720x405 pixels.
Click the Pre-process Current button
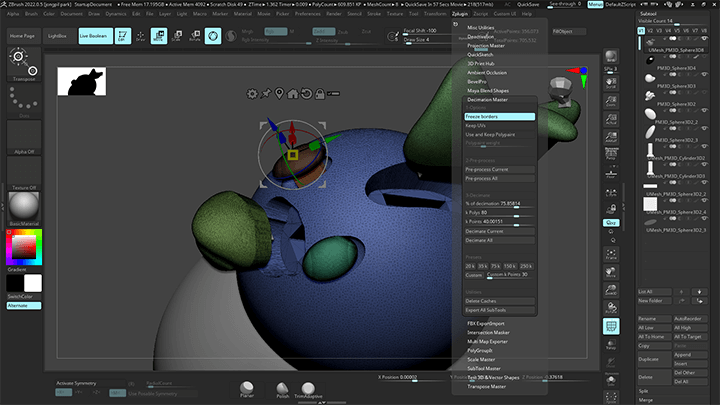[500, 169]
